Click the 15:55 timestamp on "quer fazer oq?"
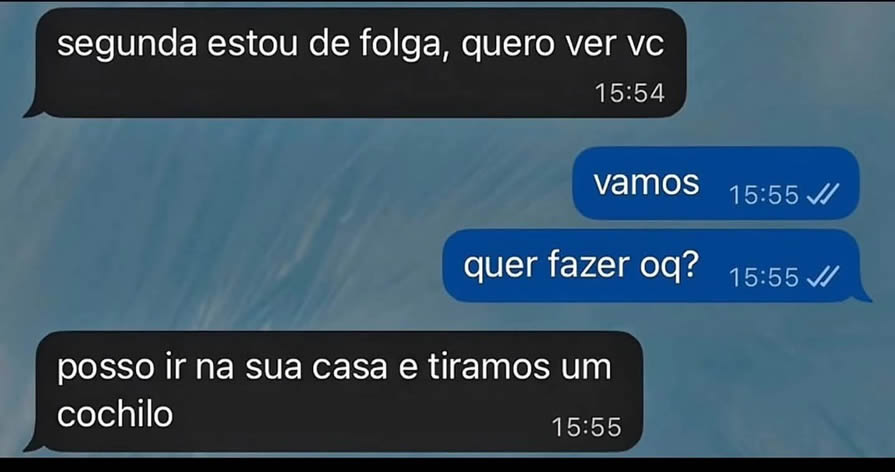 coord(764,277)
